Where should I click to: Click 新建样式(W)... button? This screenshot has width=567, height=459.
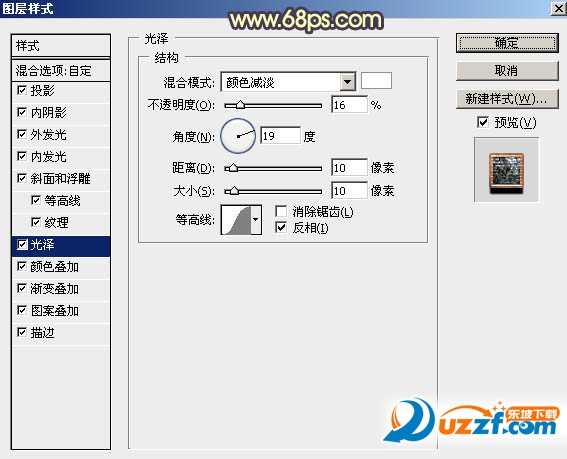point(507,98)
